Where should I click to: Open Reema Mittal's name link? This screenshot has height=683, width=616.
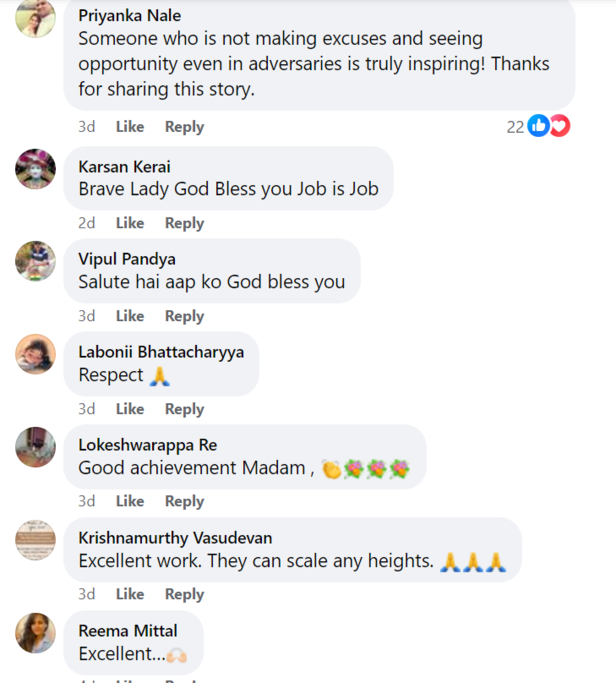click(x=128, y=631)
